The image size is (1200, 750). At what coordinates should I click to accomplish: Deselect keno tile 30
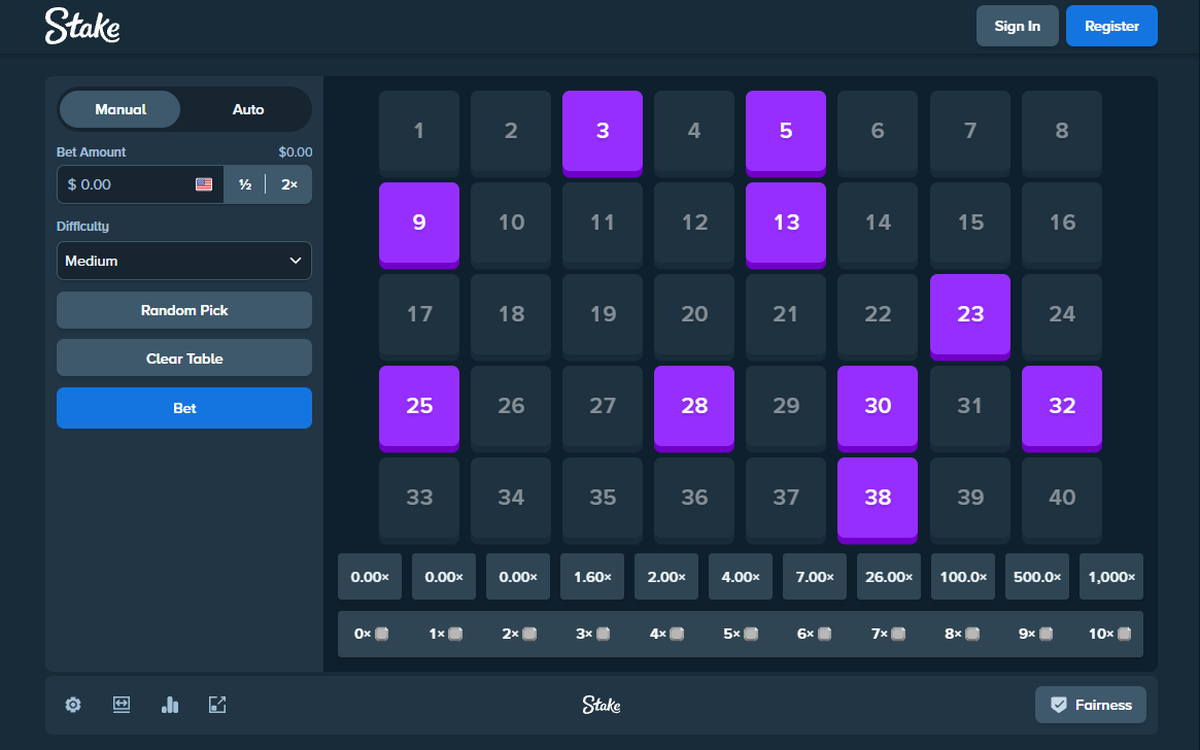877,408
